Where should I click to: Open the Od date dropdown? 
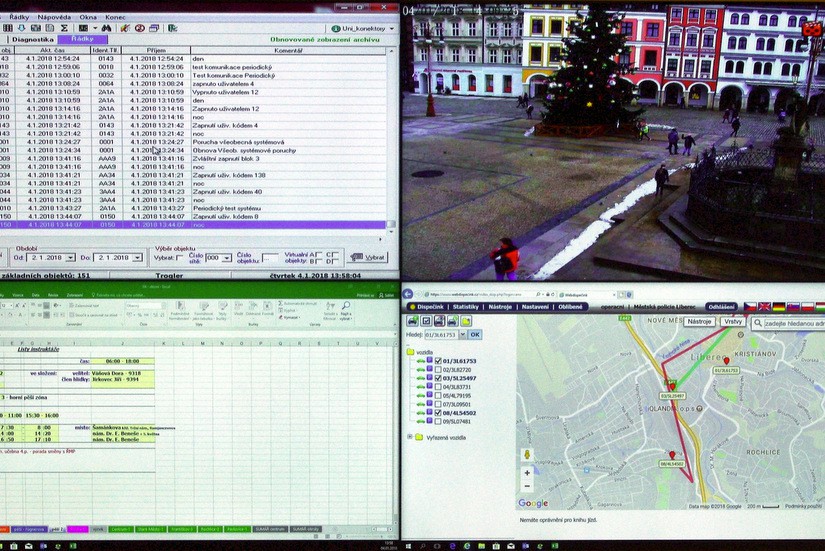click(x=72, y=258)
